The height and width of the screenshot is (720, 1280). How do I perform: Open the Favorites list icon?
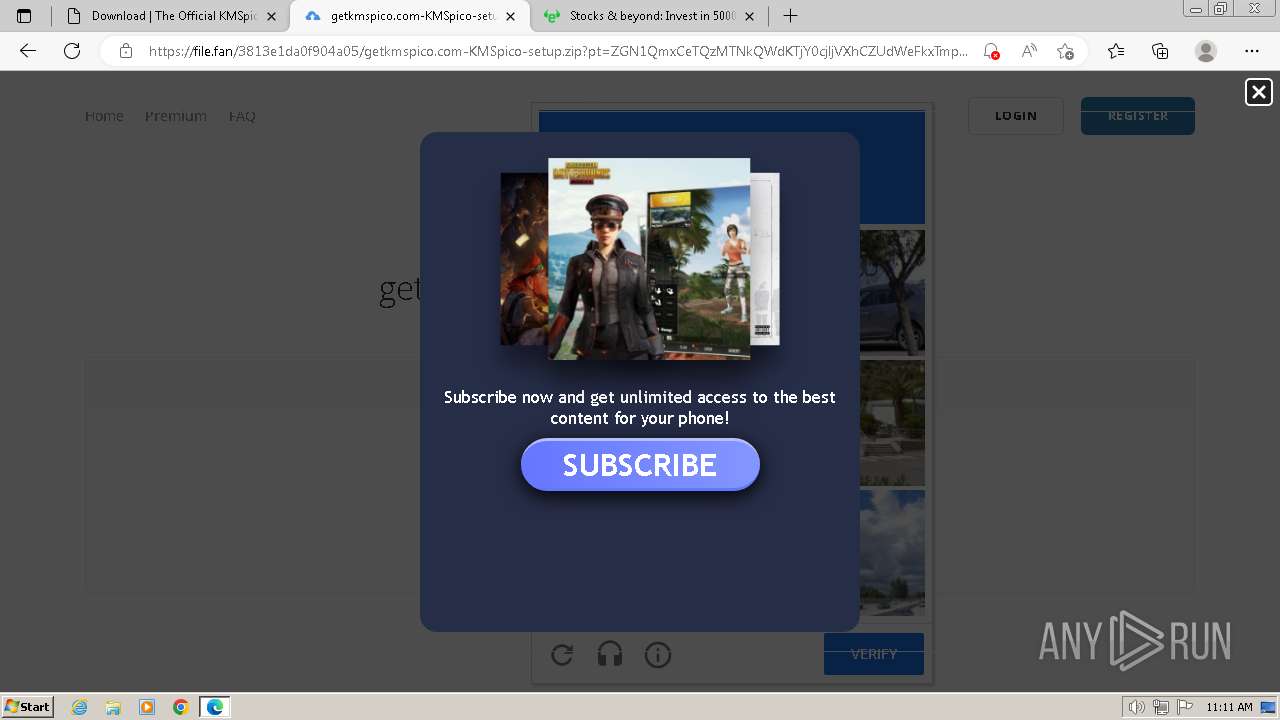tap(1116, 51)
